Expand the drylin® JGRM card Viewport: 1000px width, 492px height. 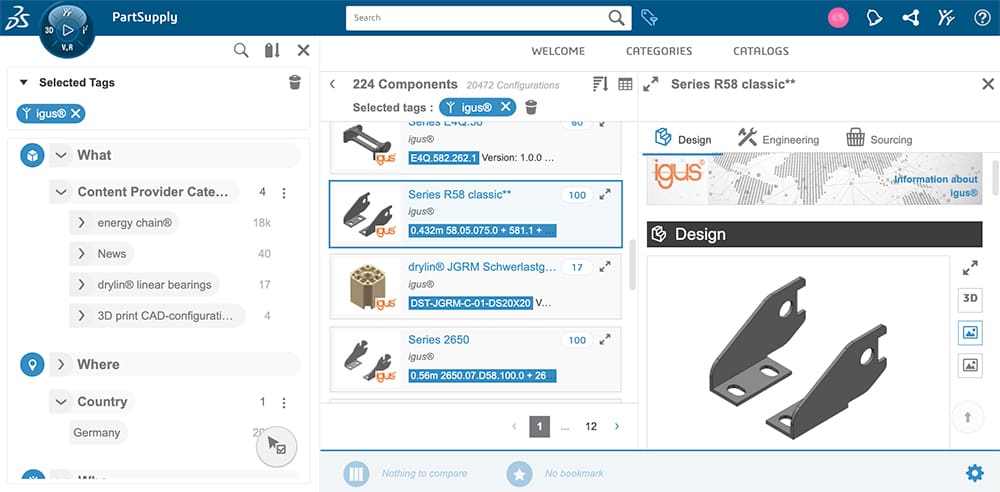pos(605,267)
